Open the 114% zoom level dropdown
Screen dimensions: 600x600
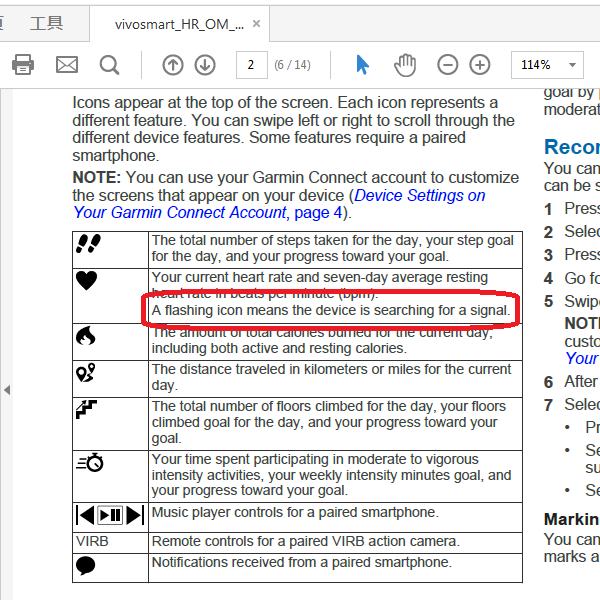coord(547,65)
